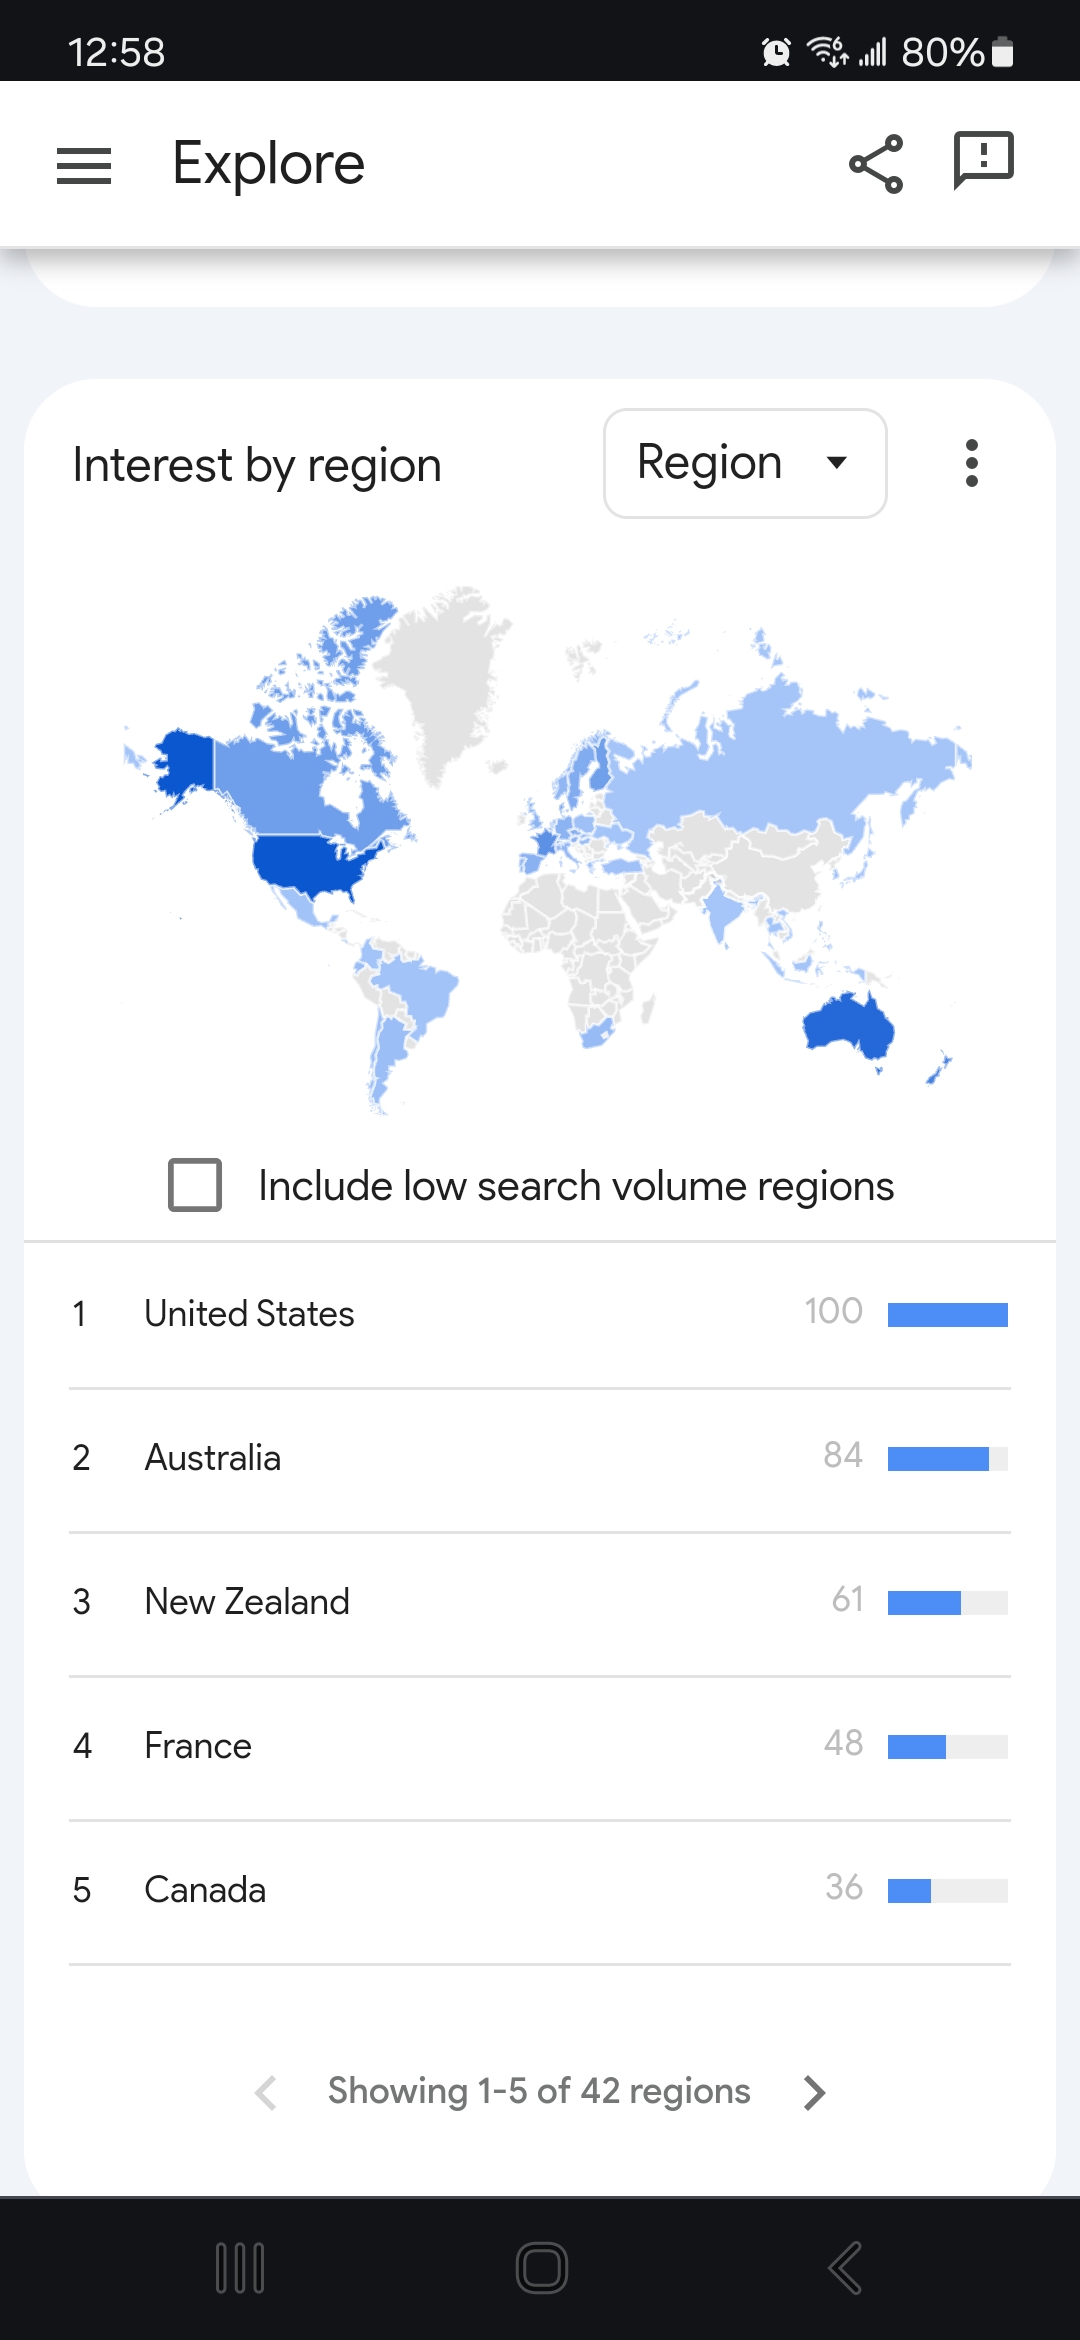Tap the share icon
Viewport: 1080px width, 2340px height.
(x=875, y=164)
